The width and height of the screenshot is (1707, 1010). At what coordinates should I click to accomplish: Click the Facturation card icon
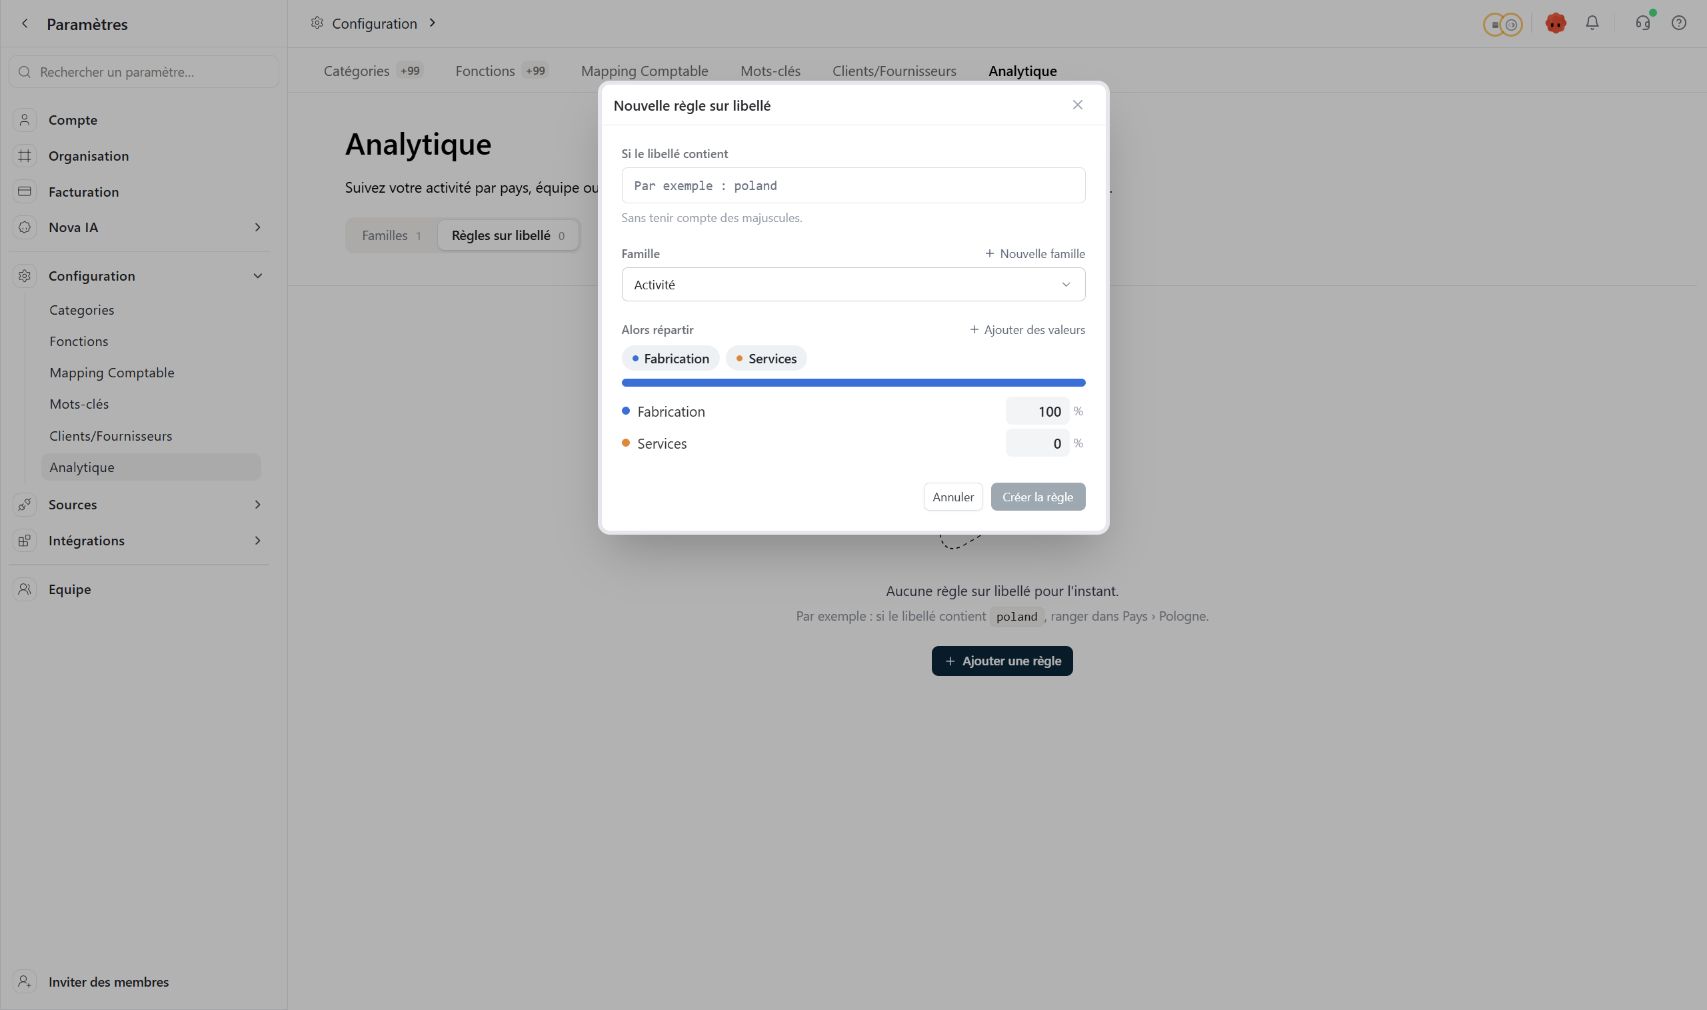coord(25,192)
